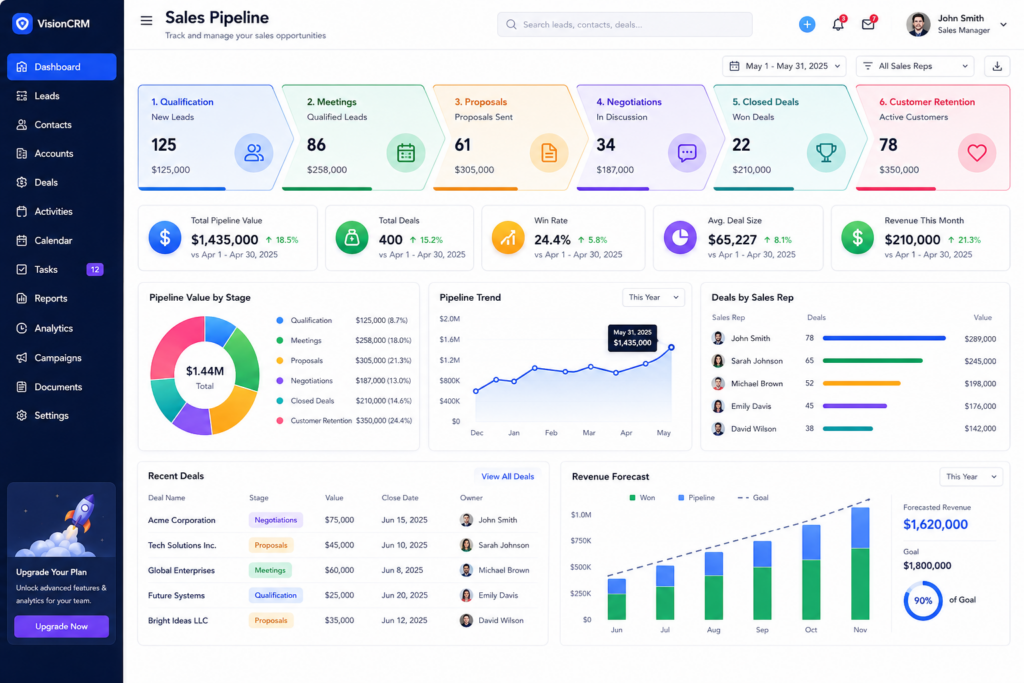1024x683 pixels.
Task: Click the trophy icon in Closed Deals
Action: (825, 153)
